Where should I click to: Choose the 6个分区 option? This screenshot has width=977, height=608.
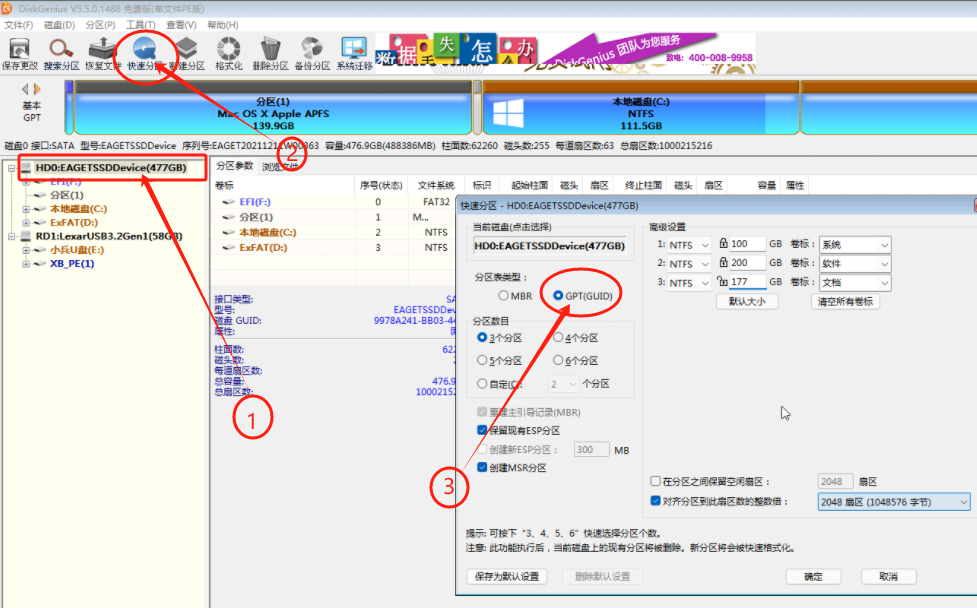pos(558,361)
